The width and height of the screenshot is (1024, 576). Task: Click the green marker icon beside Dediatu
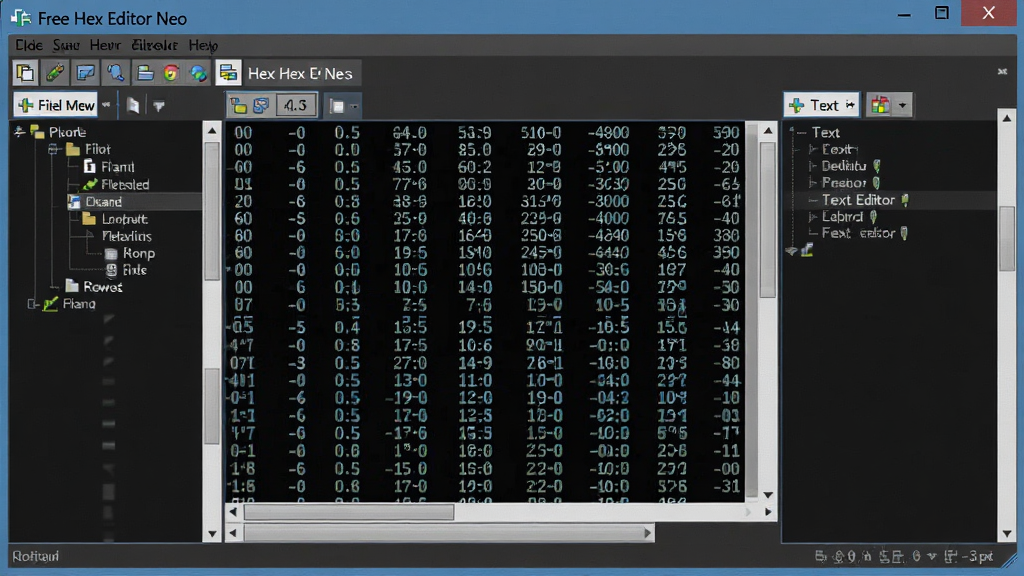click(x=876, y=166)
